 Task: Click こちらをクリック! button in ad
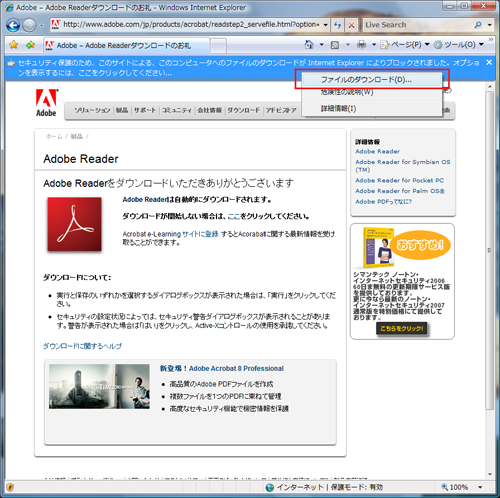pos(402,329)
